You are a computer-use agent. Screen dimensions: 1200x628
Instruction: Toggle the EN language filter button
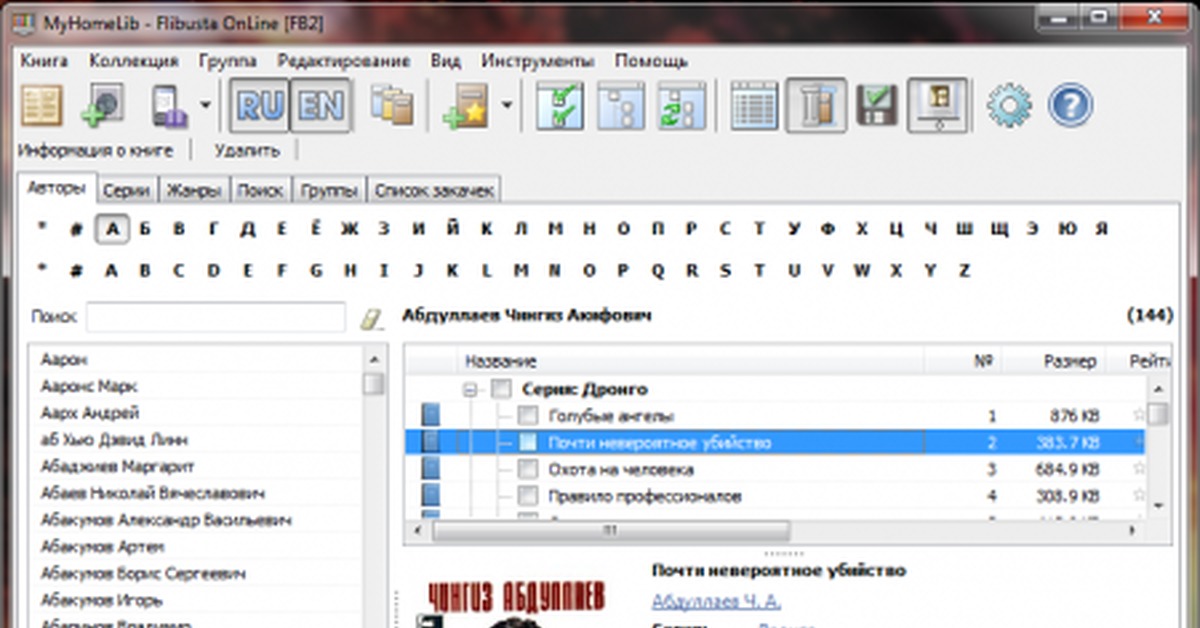point(320,105)
